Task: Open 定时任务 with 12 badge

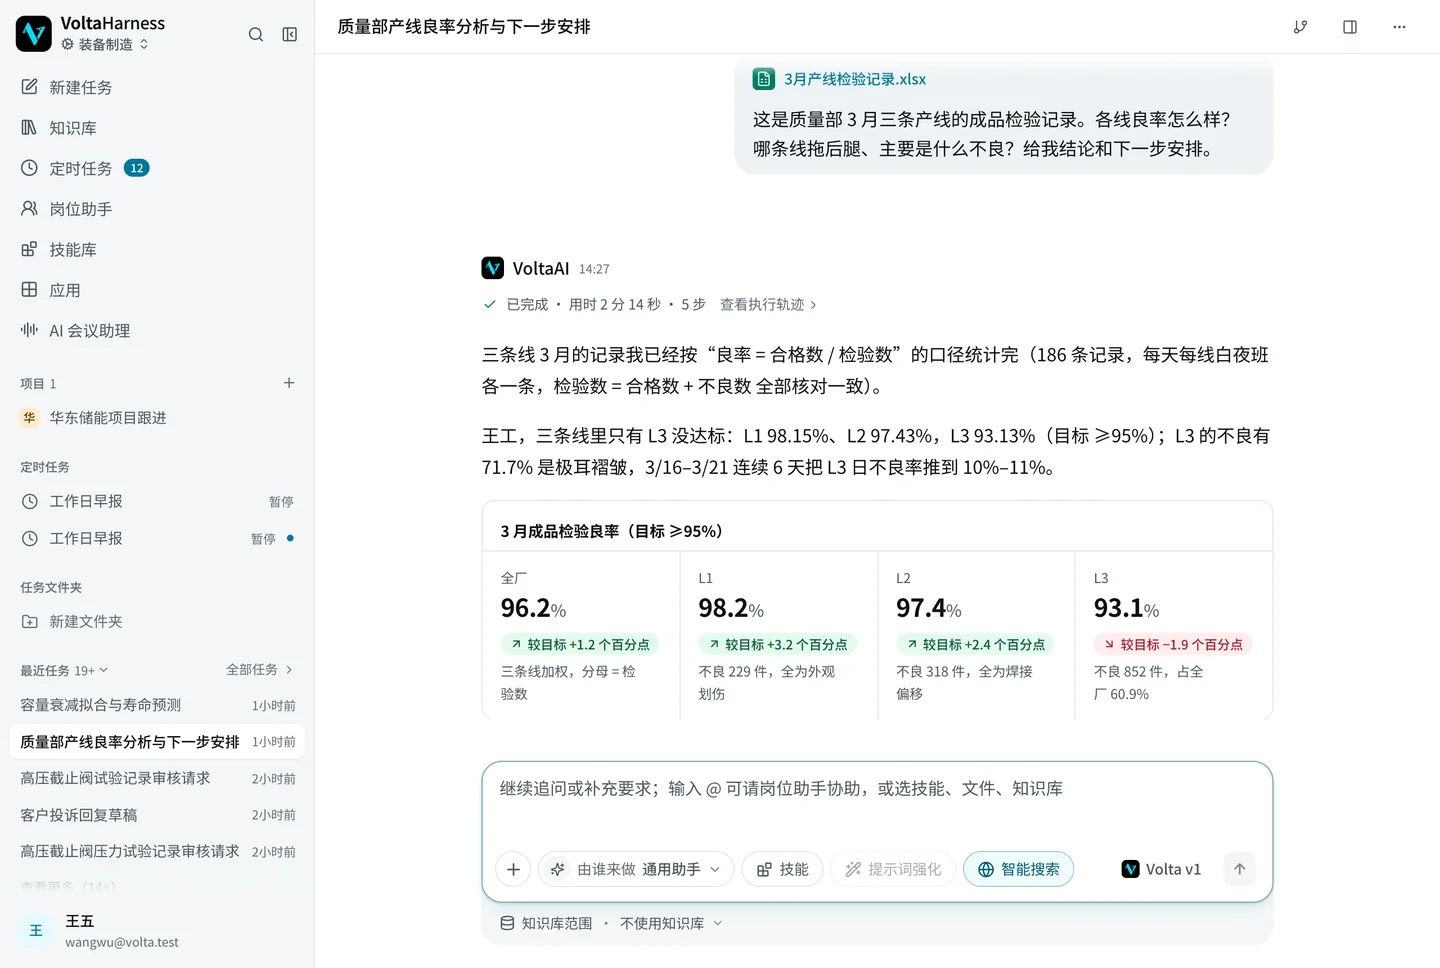Action: coord(157,168)
